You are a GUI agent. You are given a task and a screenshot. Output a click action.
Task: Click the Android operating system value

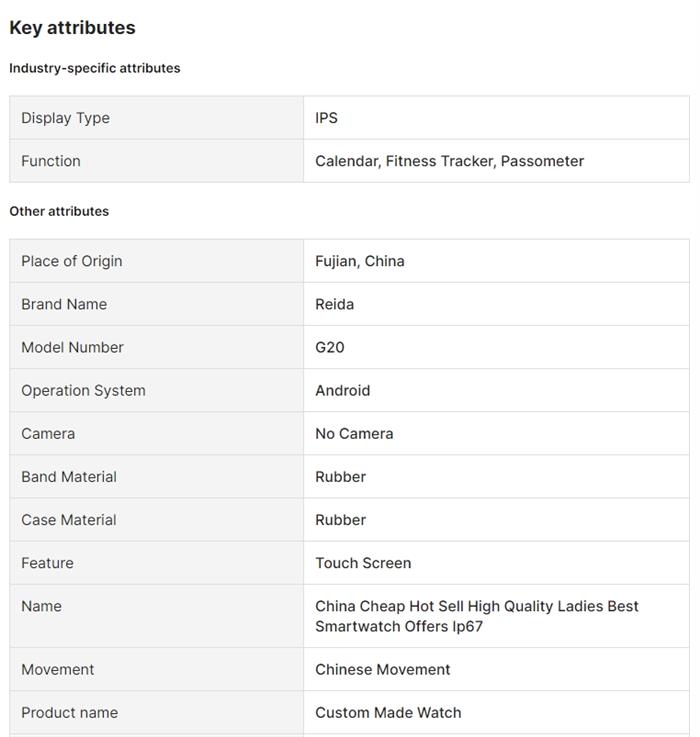(342, 390)
